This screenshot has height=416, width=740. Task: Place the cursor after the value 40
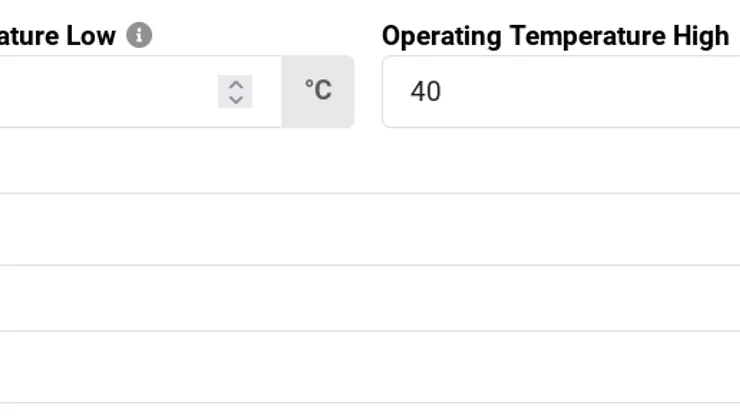point(442,92)
